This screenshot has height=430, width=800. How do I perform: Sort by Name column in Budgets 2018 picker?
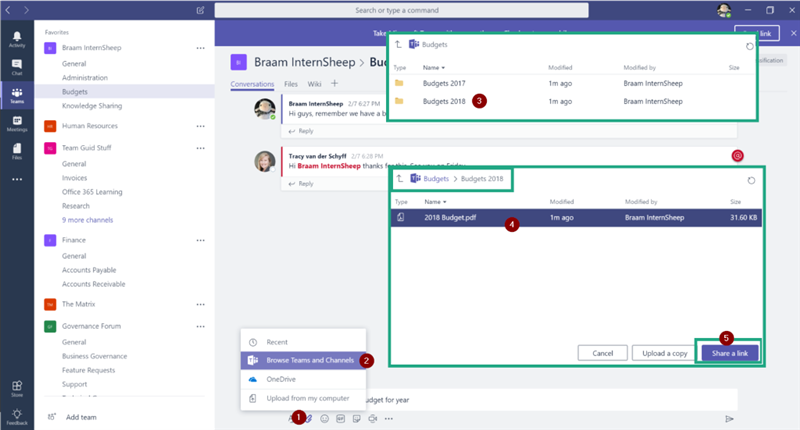point(435,202)
